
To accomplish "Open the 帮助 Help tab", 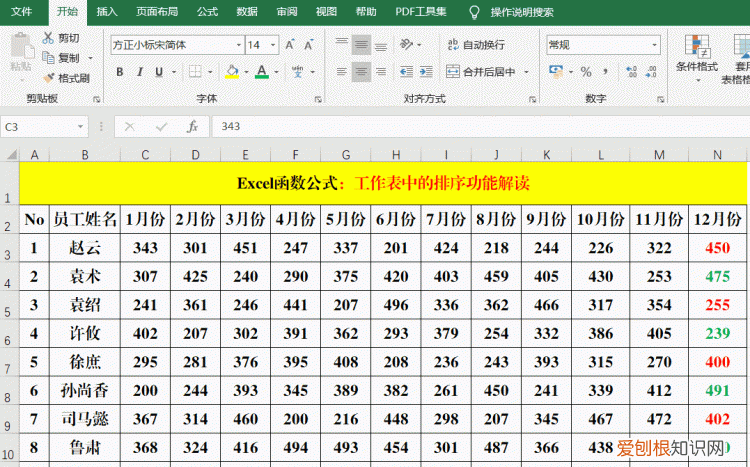I will [x=366, y=11].
